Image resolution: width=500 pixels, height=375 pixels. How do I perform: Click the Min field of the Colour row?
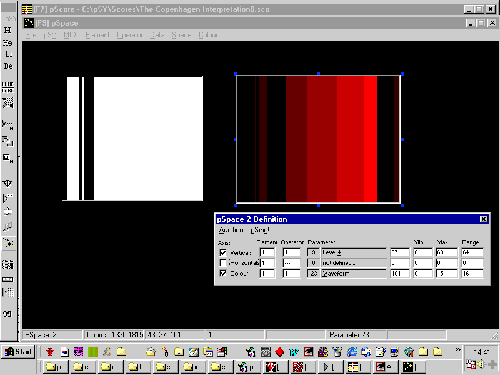423,273
